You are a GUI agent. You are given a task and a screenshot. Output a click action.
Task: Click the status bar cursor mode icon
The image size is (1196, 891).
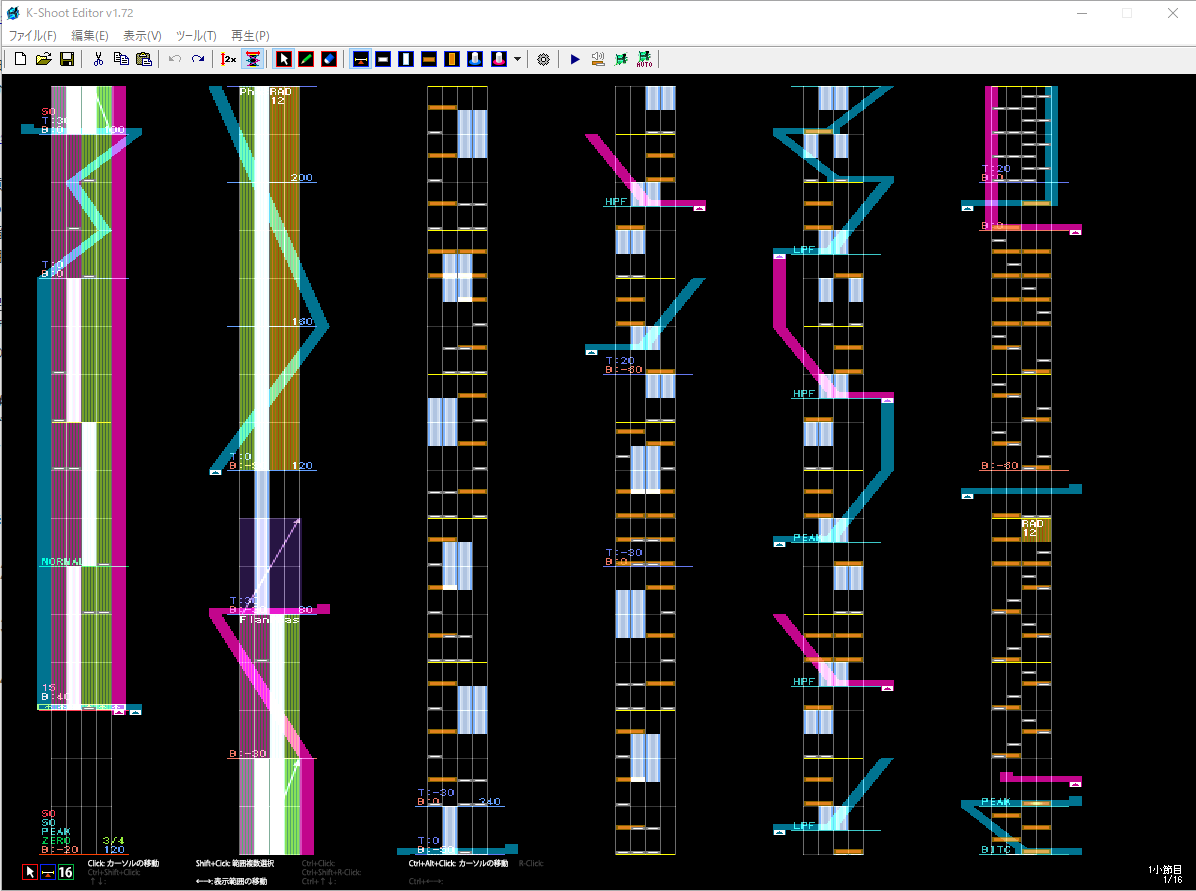[30, 871]
